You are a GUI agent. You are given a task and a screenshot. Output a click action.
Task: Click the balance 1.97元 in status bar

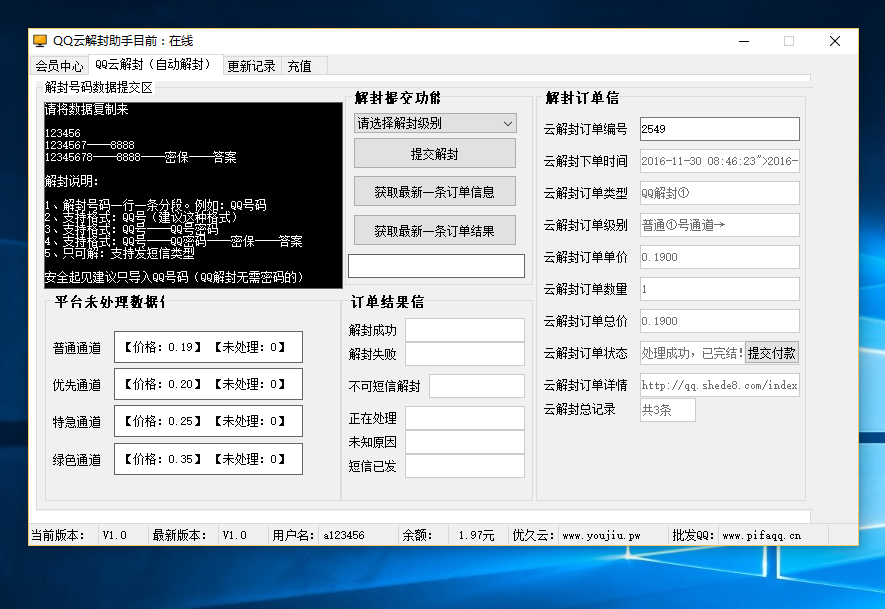476,535
